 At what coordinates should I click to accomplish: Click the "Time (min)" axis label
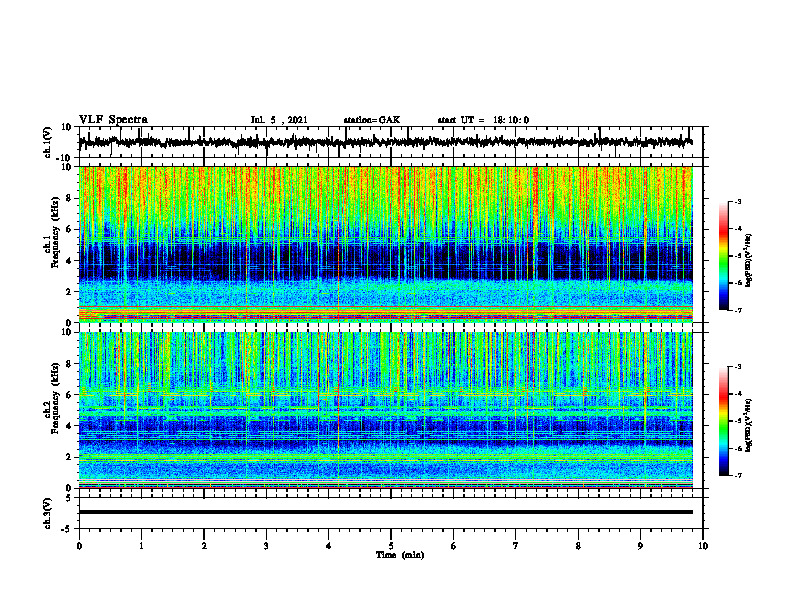(400, 555)
